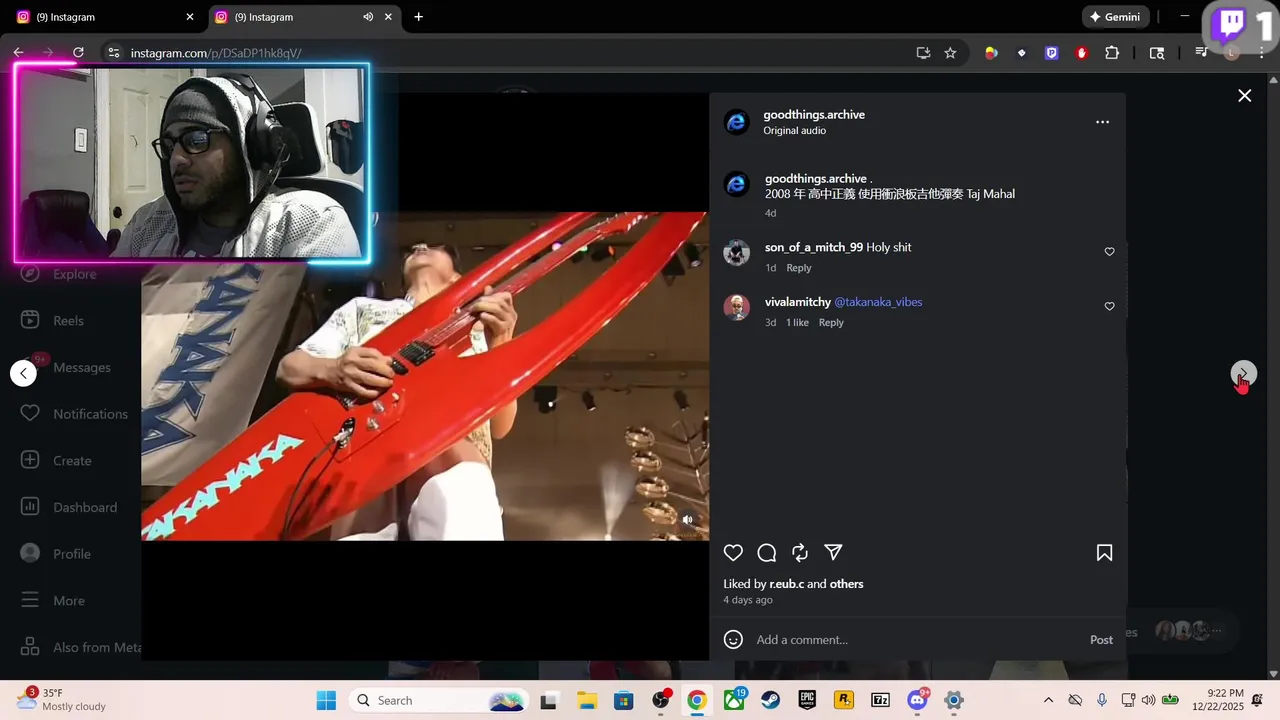Open the Gemini button
Viewport: 1280px width, 720px height.
[x=1116, y=17]
